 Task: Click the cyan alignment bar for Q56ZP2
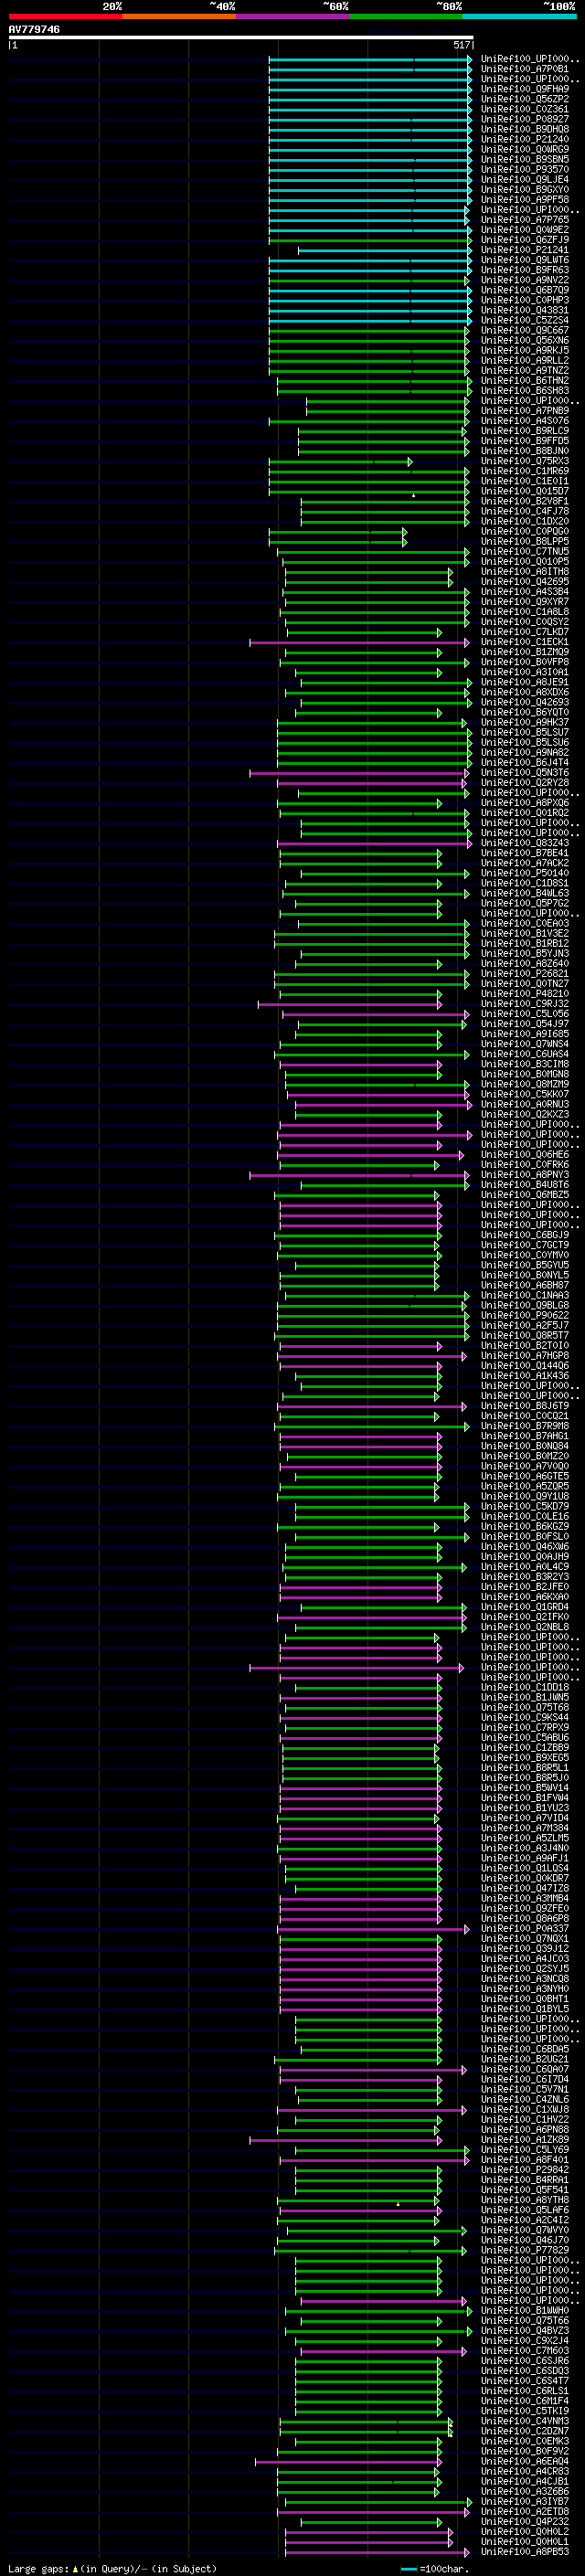[x=370, y=99]
